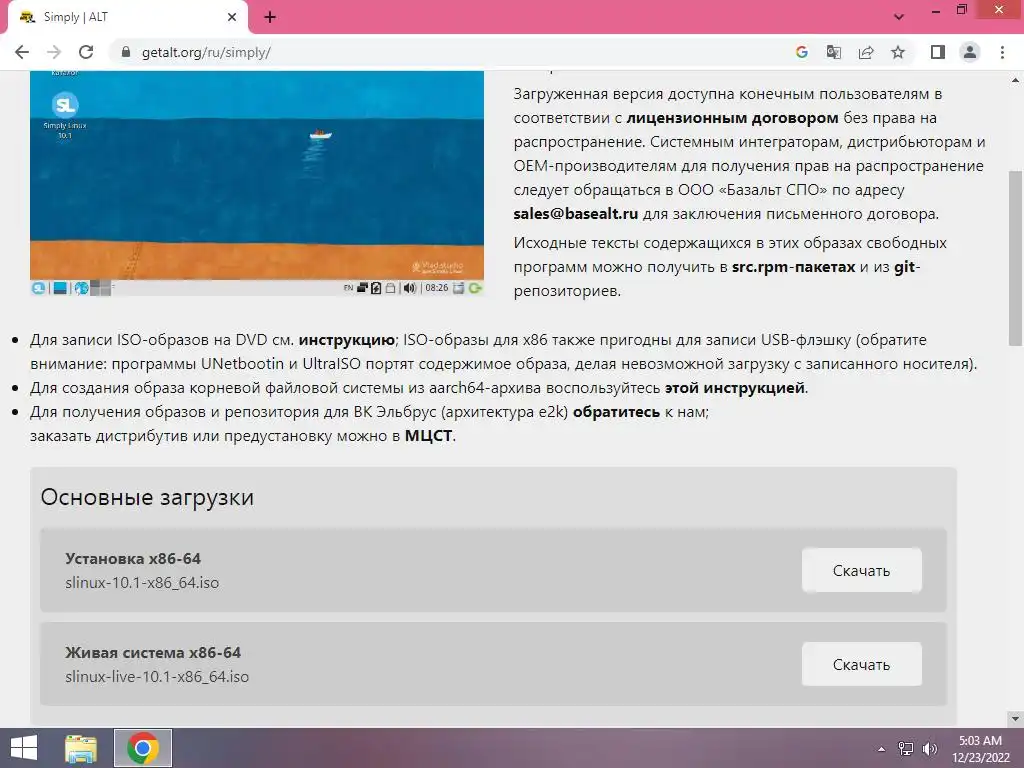1024x768 pixels.
Task: Select the Simply | ALT tab
Action: pyautogui.click(x=127, y=17)
